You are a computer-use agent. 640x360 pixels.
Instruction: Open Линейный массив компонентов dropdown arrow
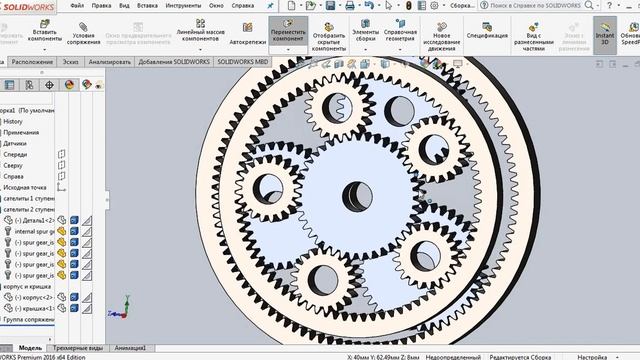click(200, 49)
